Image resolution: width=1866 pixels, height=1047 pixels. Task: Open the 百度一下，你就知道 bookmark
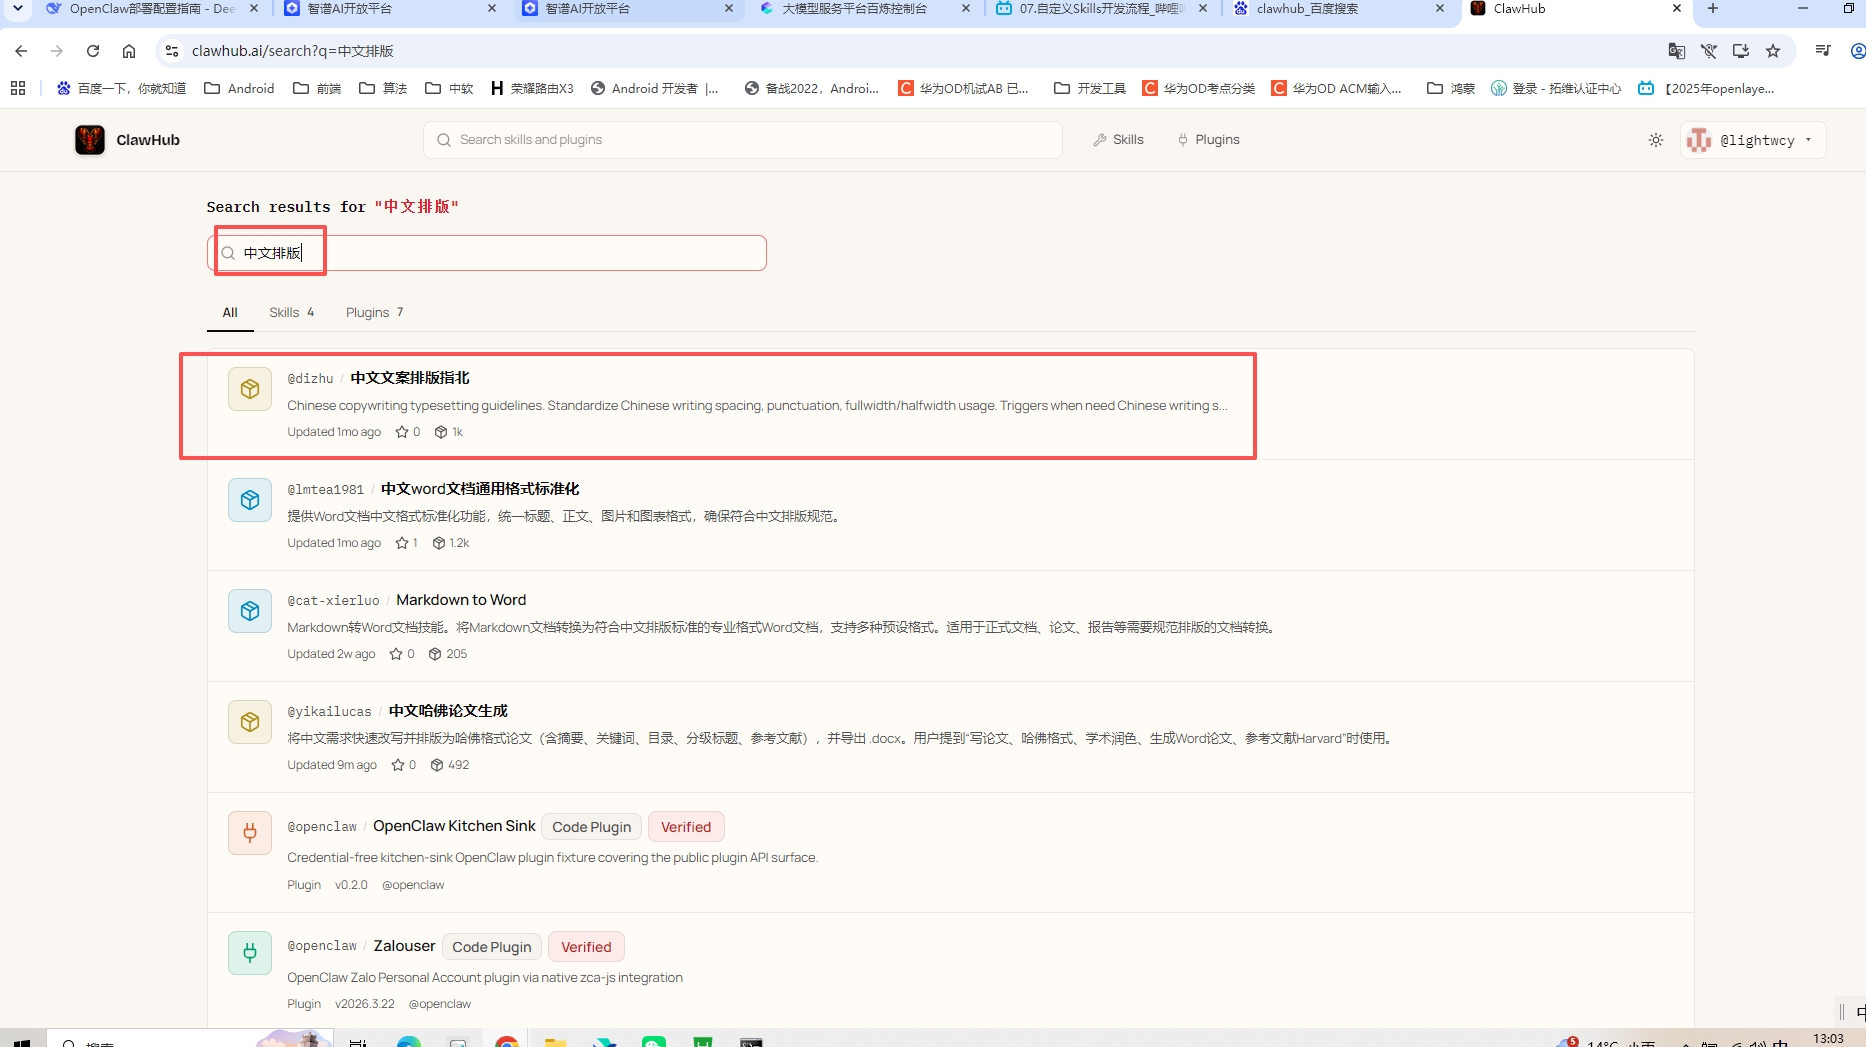coord(121,88)
